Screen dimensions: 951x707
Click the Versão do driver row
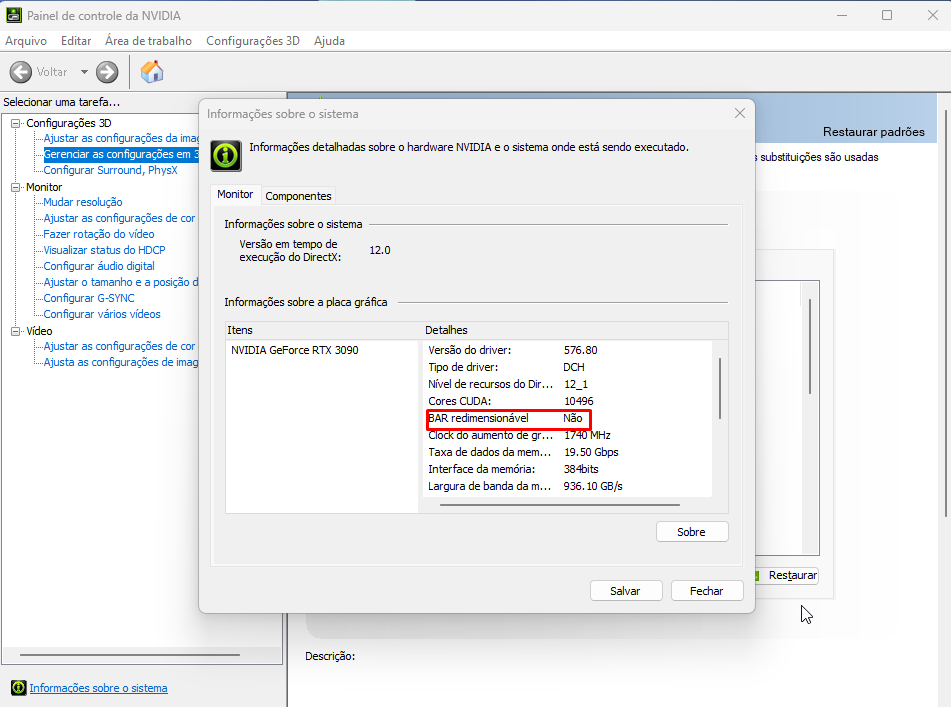click(x=567, y=350)
